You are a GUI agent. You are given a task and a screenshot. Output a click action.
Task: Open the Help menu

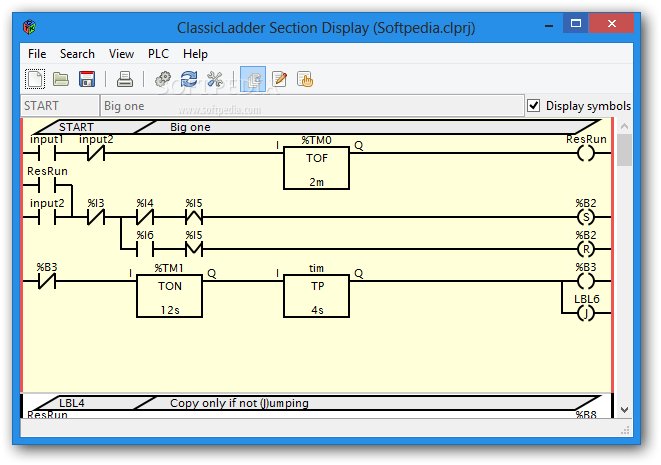click(195, 54)
